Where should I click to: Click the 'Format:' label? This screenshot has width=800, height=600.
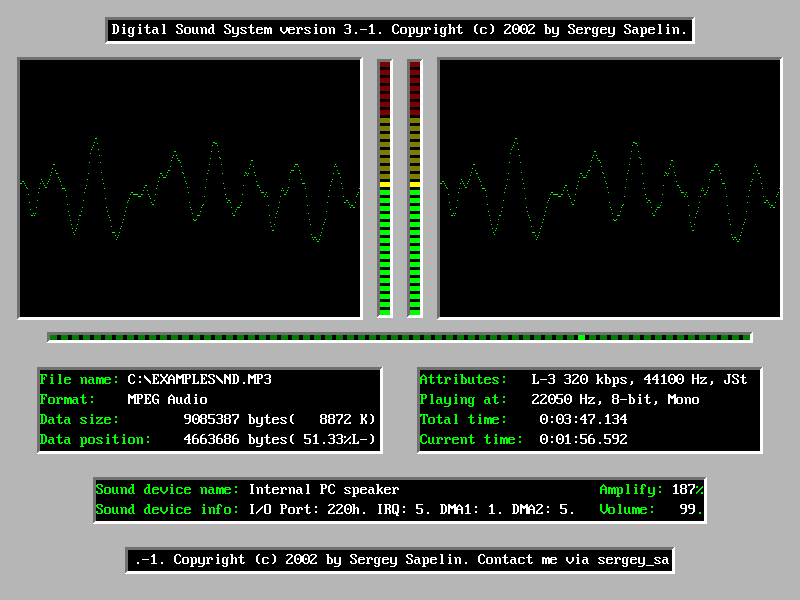(67, 399)
